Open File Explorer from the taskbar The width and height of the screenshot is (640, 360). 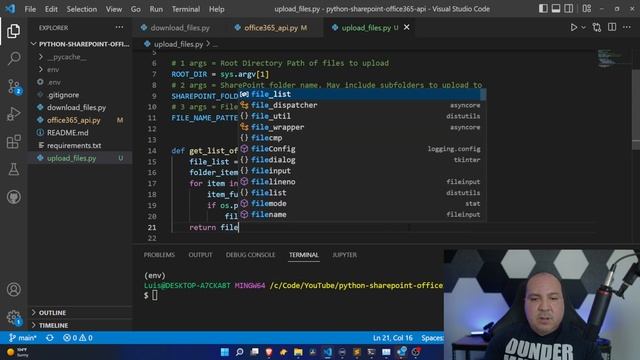[x=298, y=352]
